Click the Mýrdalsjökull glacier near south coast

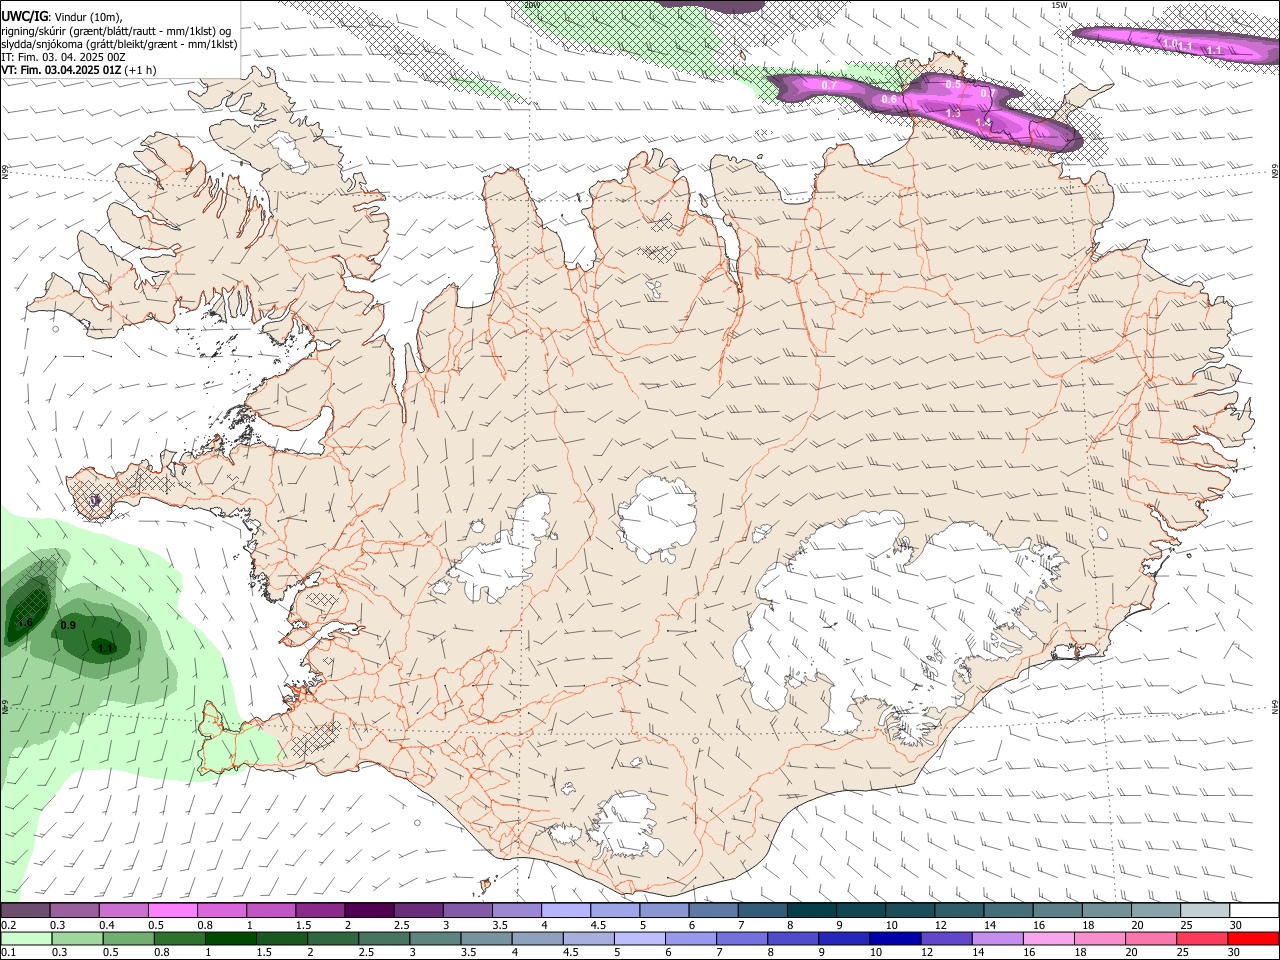[628, 826]
